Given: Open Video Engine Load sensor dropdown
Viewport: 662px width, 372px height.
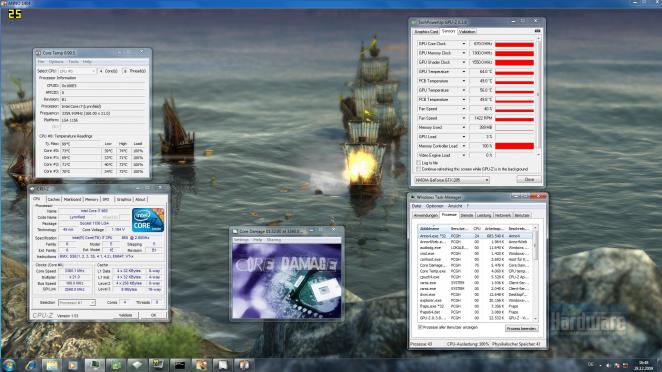Looking at the screenshot, I should (464, 155).
